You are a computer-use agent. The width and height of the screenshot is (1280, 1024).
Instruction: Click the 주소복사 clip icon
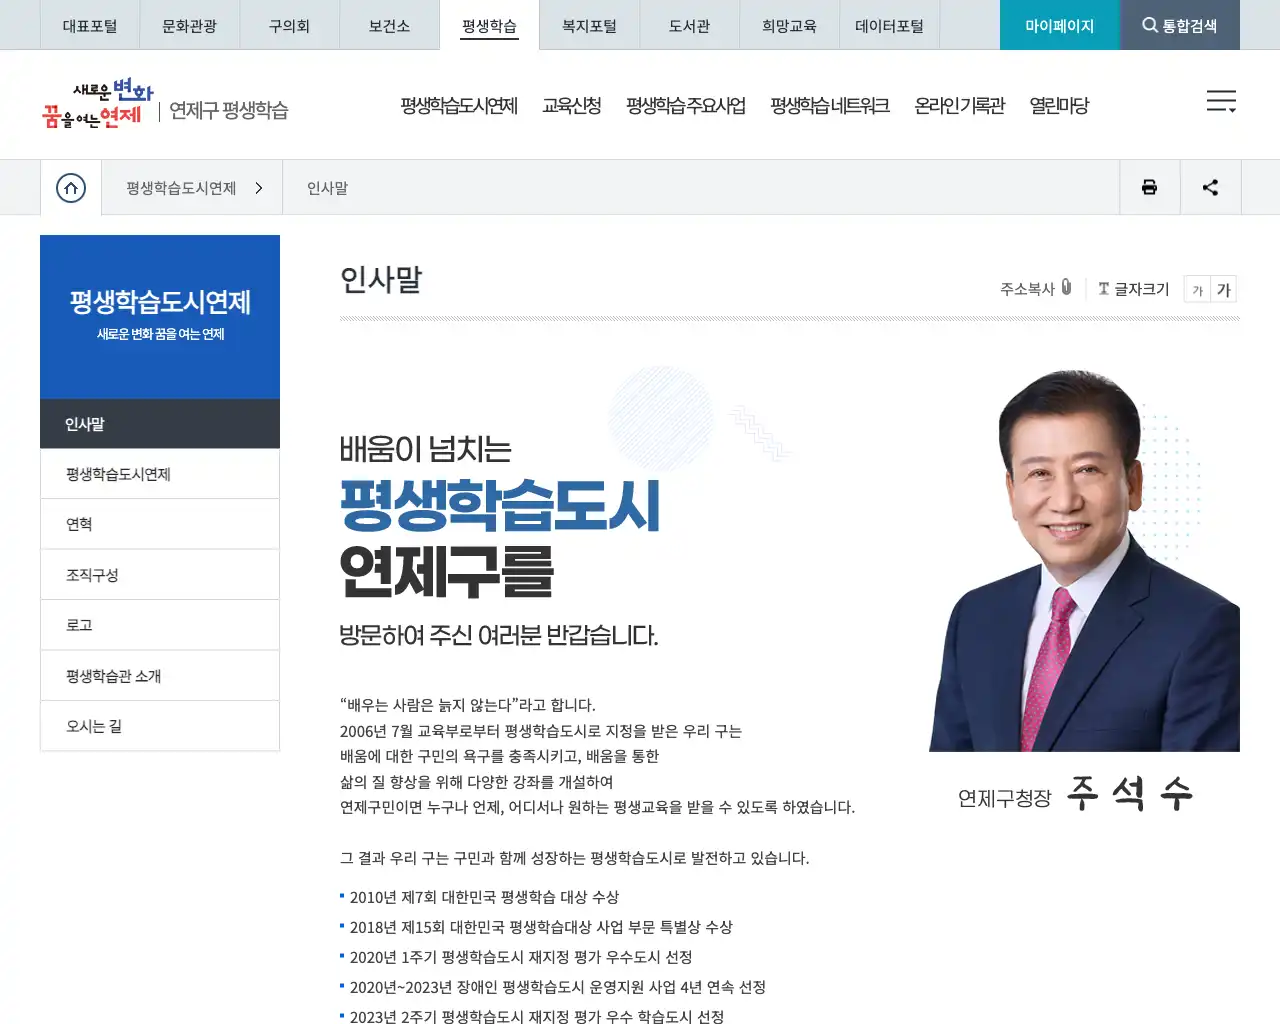(1066, 288)
